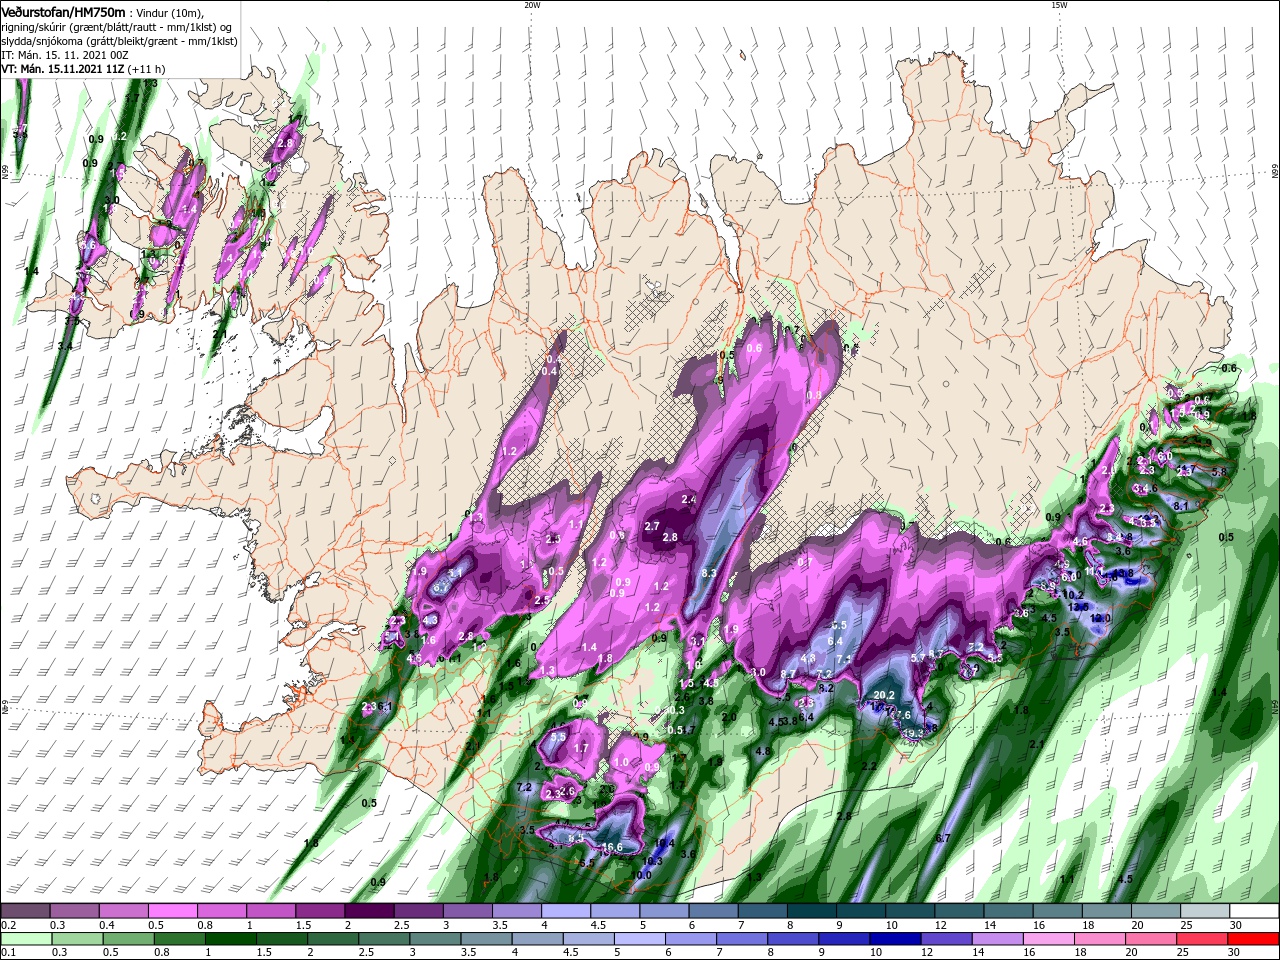Viewport: 1280px width, 960px height.
Task: Click the 12.0 precipitation value on the map
Action: pos(1100,618)
